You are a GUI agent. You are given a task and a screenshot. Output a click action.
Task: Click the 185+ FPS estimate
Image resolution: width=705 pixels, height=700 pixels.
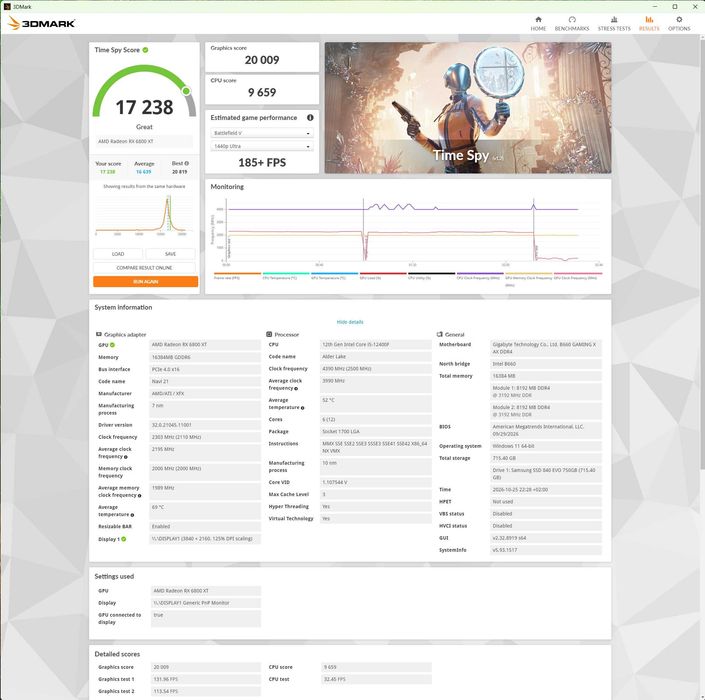[262, 162]
